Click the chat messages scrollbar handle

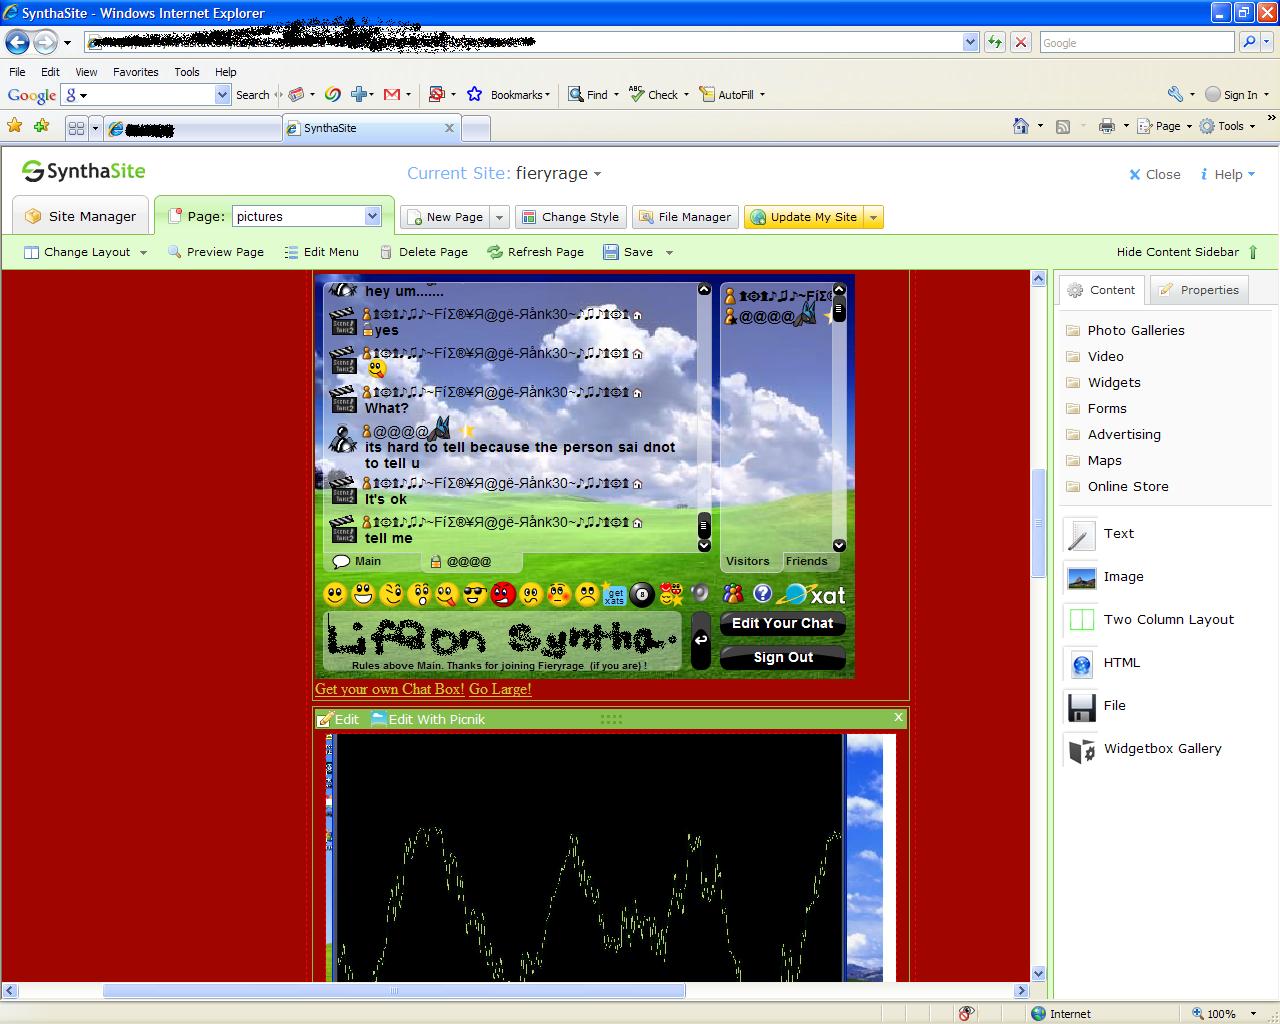[704, 525]
